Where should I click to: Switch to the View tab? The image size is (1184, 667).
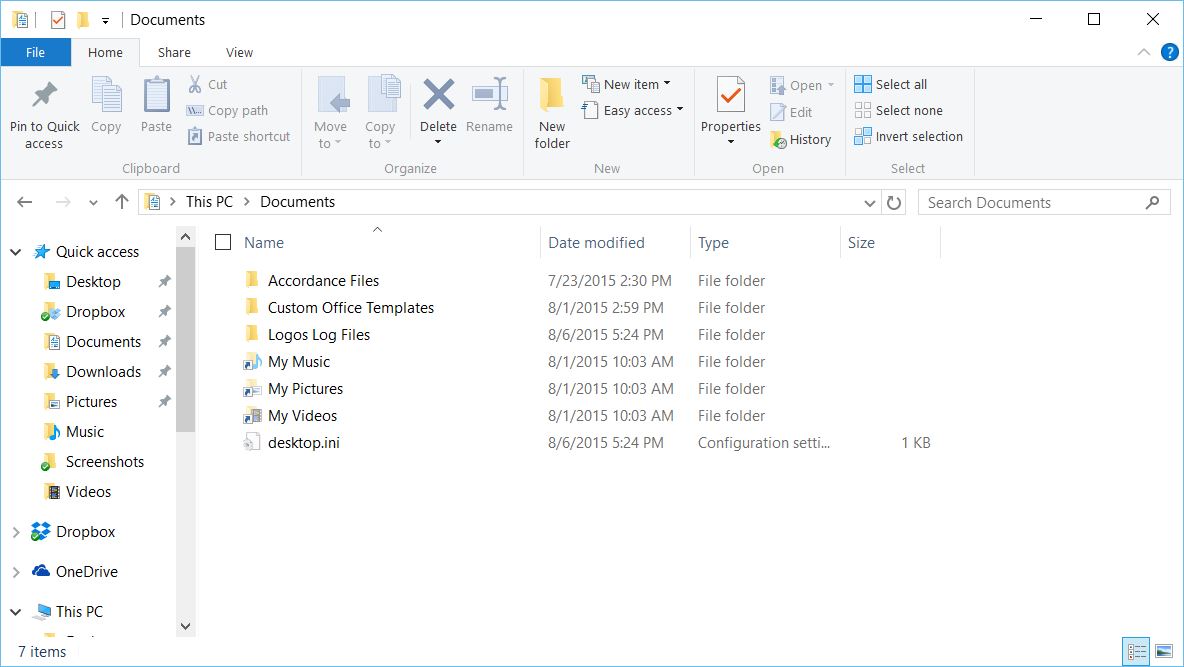point(239,52)
